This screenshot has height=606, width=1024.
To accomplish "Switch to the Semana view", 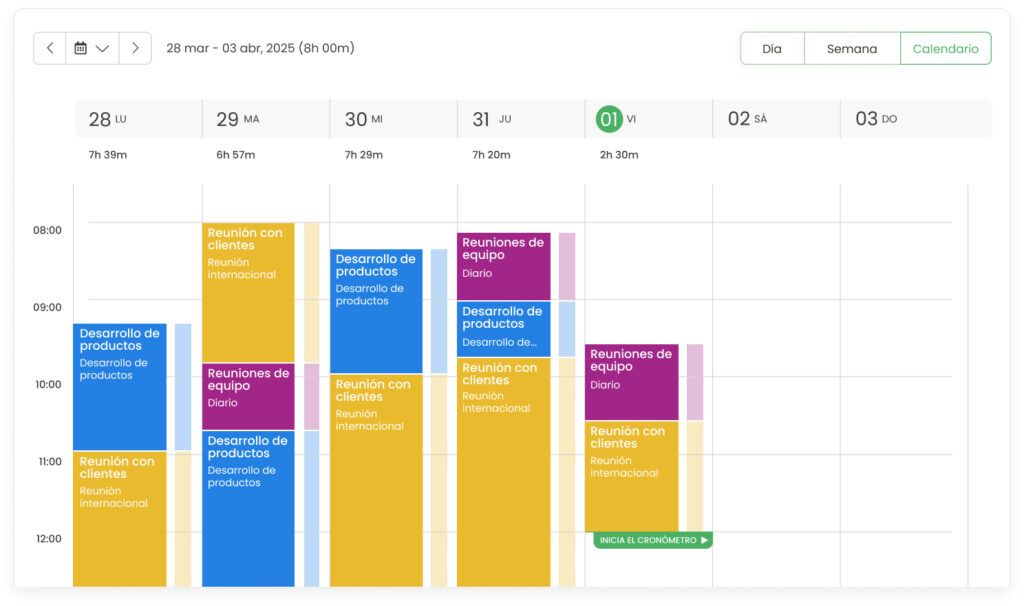I will [852, 47].
